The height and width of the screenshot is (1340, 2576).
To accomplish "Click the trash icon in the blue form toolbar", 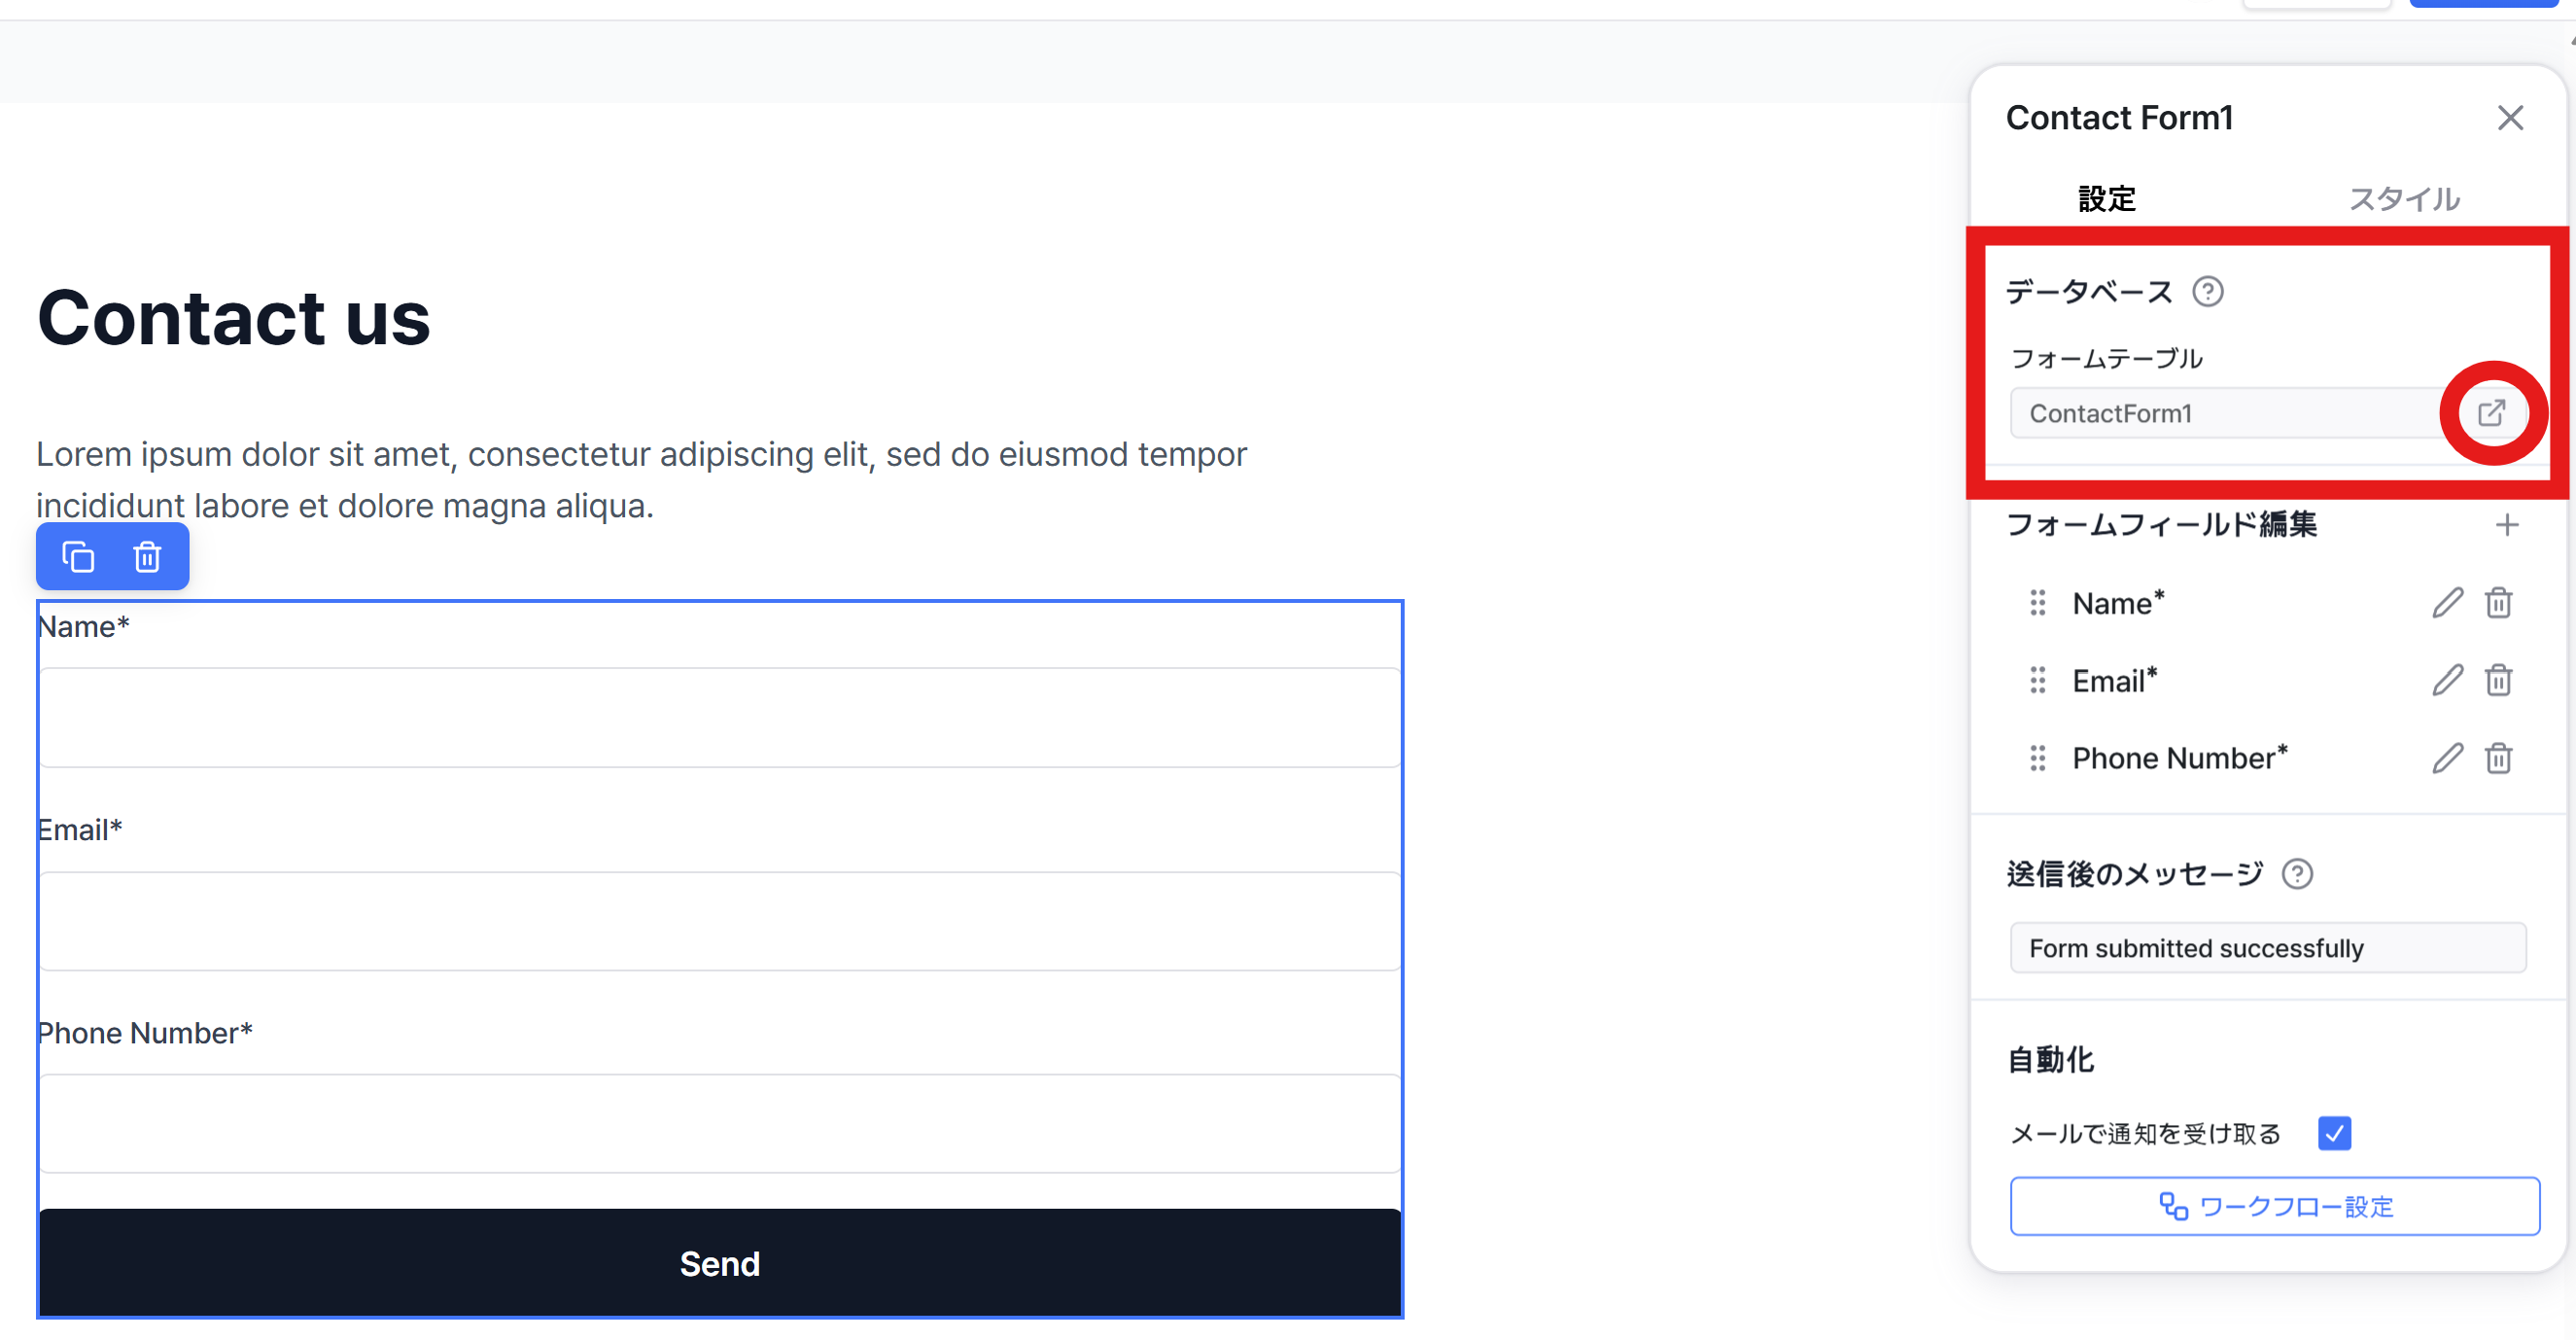I will click(147, 557).
